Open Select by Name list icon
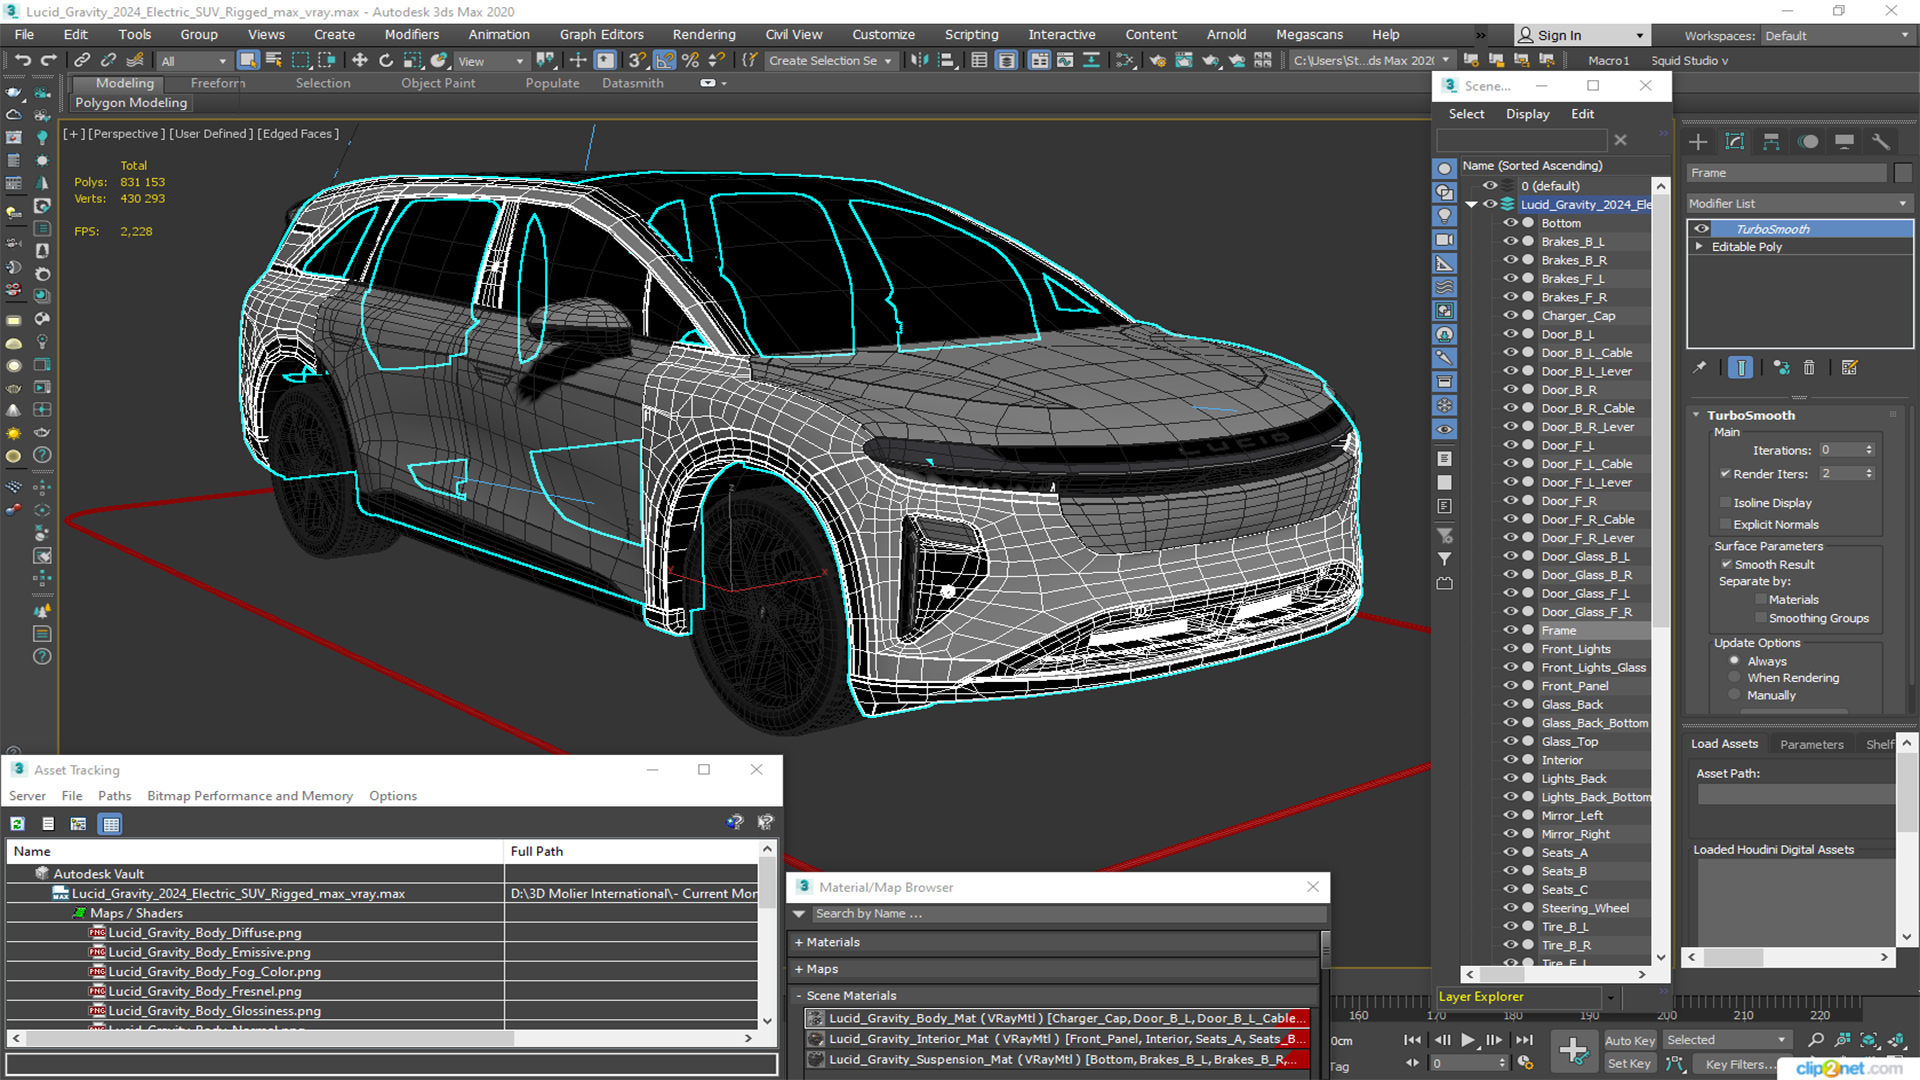 [273, 60]
